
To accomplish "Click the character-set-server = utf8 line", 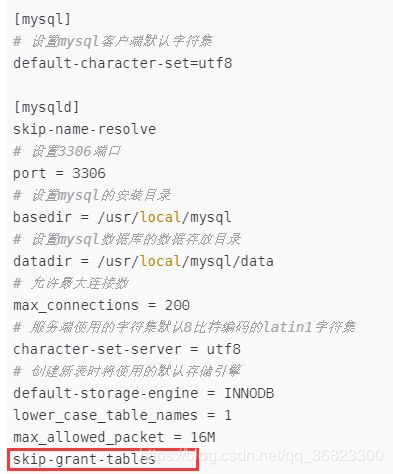I will pos(127,349).
